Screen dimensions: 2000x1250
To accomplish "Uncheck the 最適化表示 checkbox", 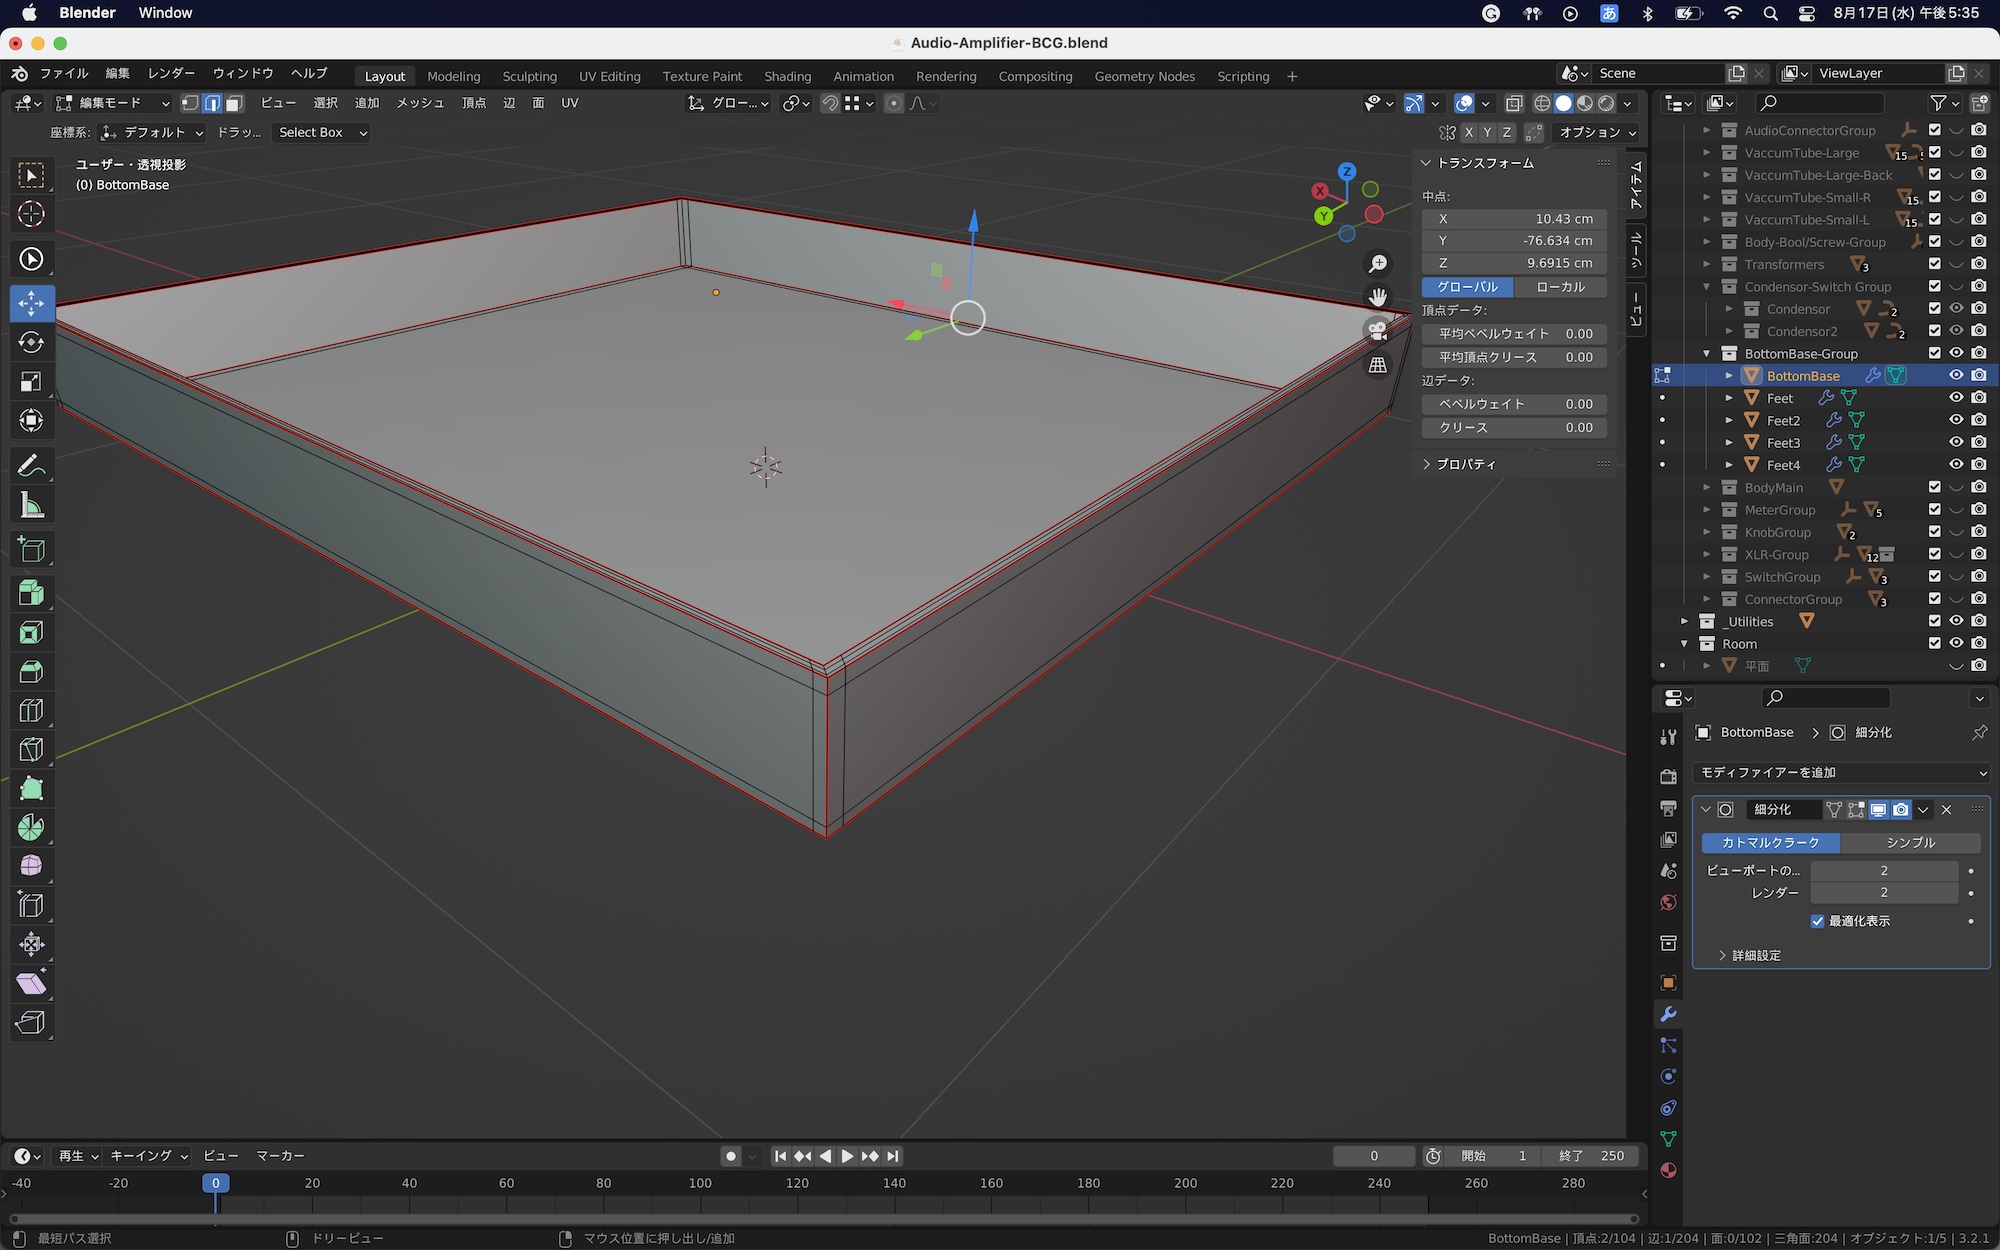I will pyautogui.click(x=1817, y=921).
